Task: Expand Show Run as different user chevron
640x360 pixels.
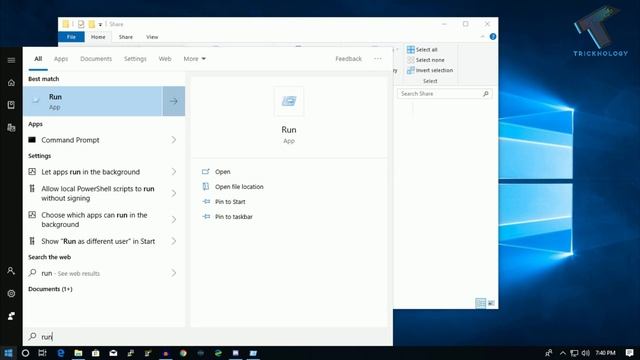Action: [x=174, y=241]
